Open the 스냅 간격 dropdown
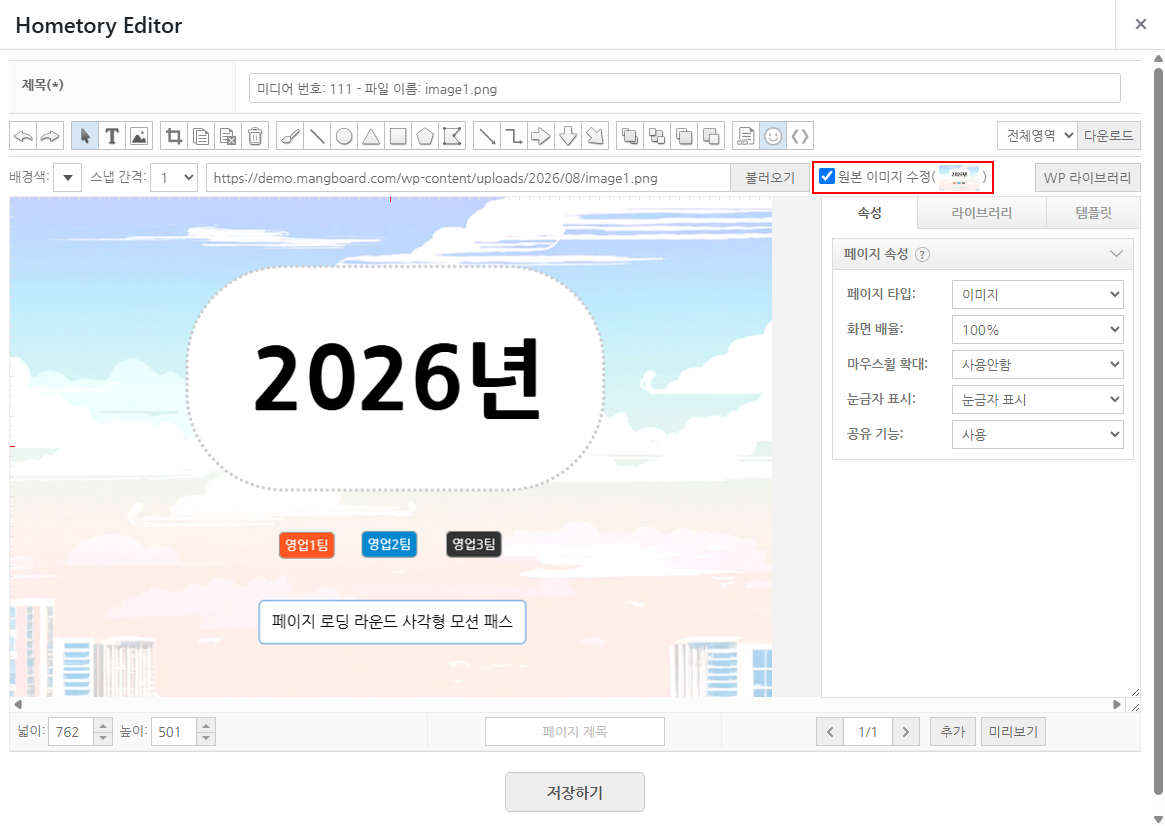 [174, 178]
